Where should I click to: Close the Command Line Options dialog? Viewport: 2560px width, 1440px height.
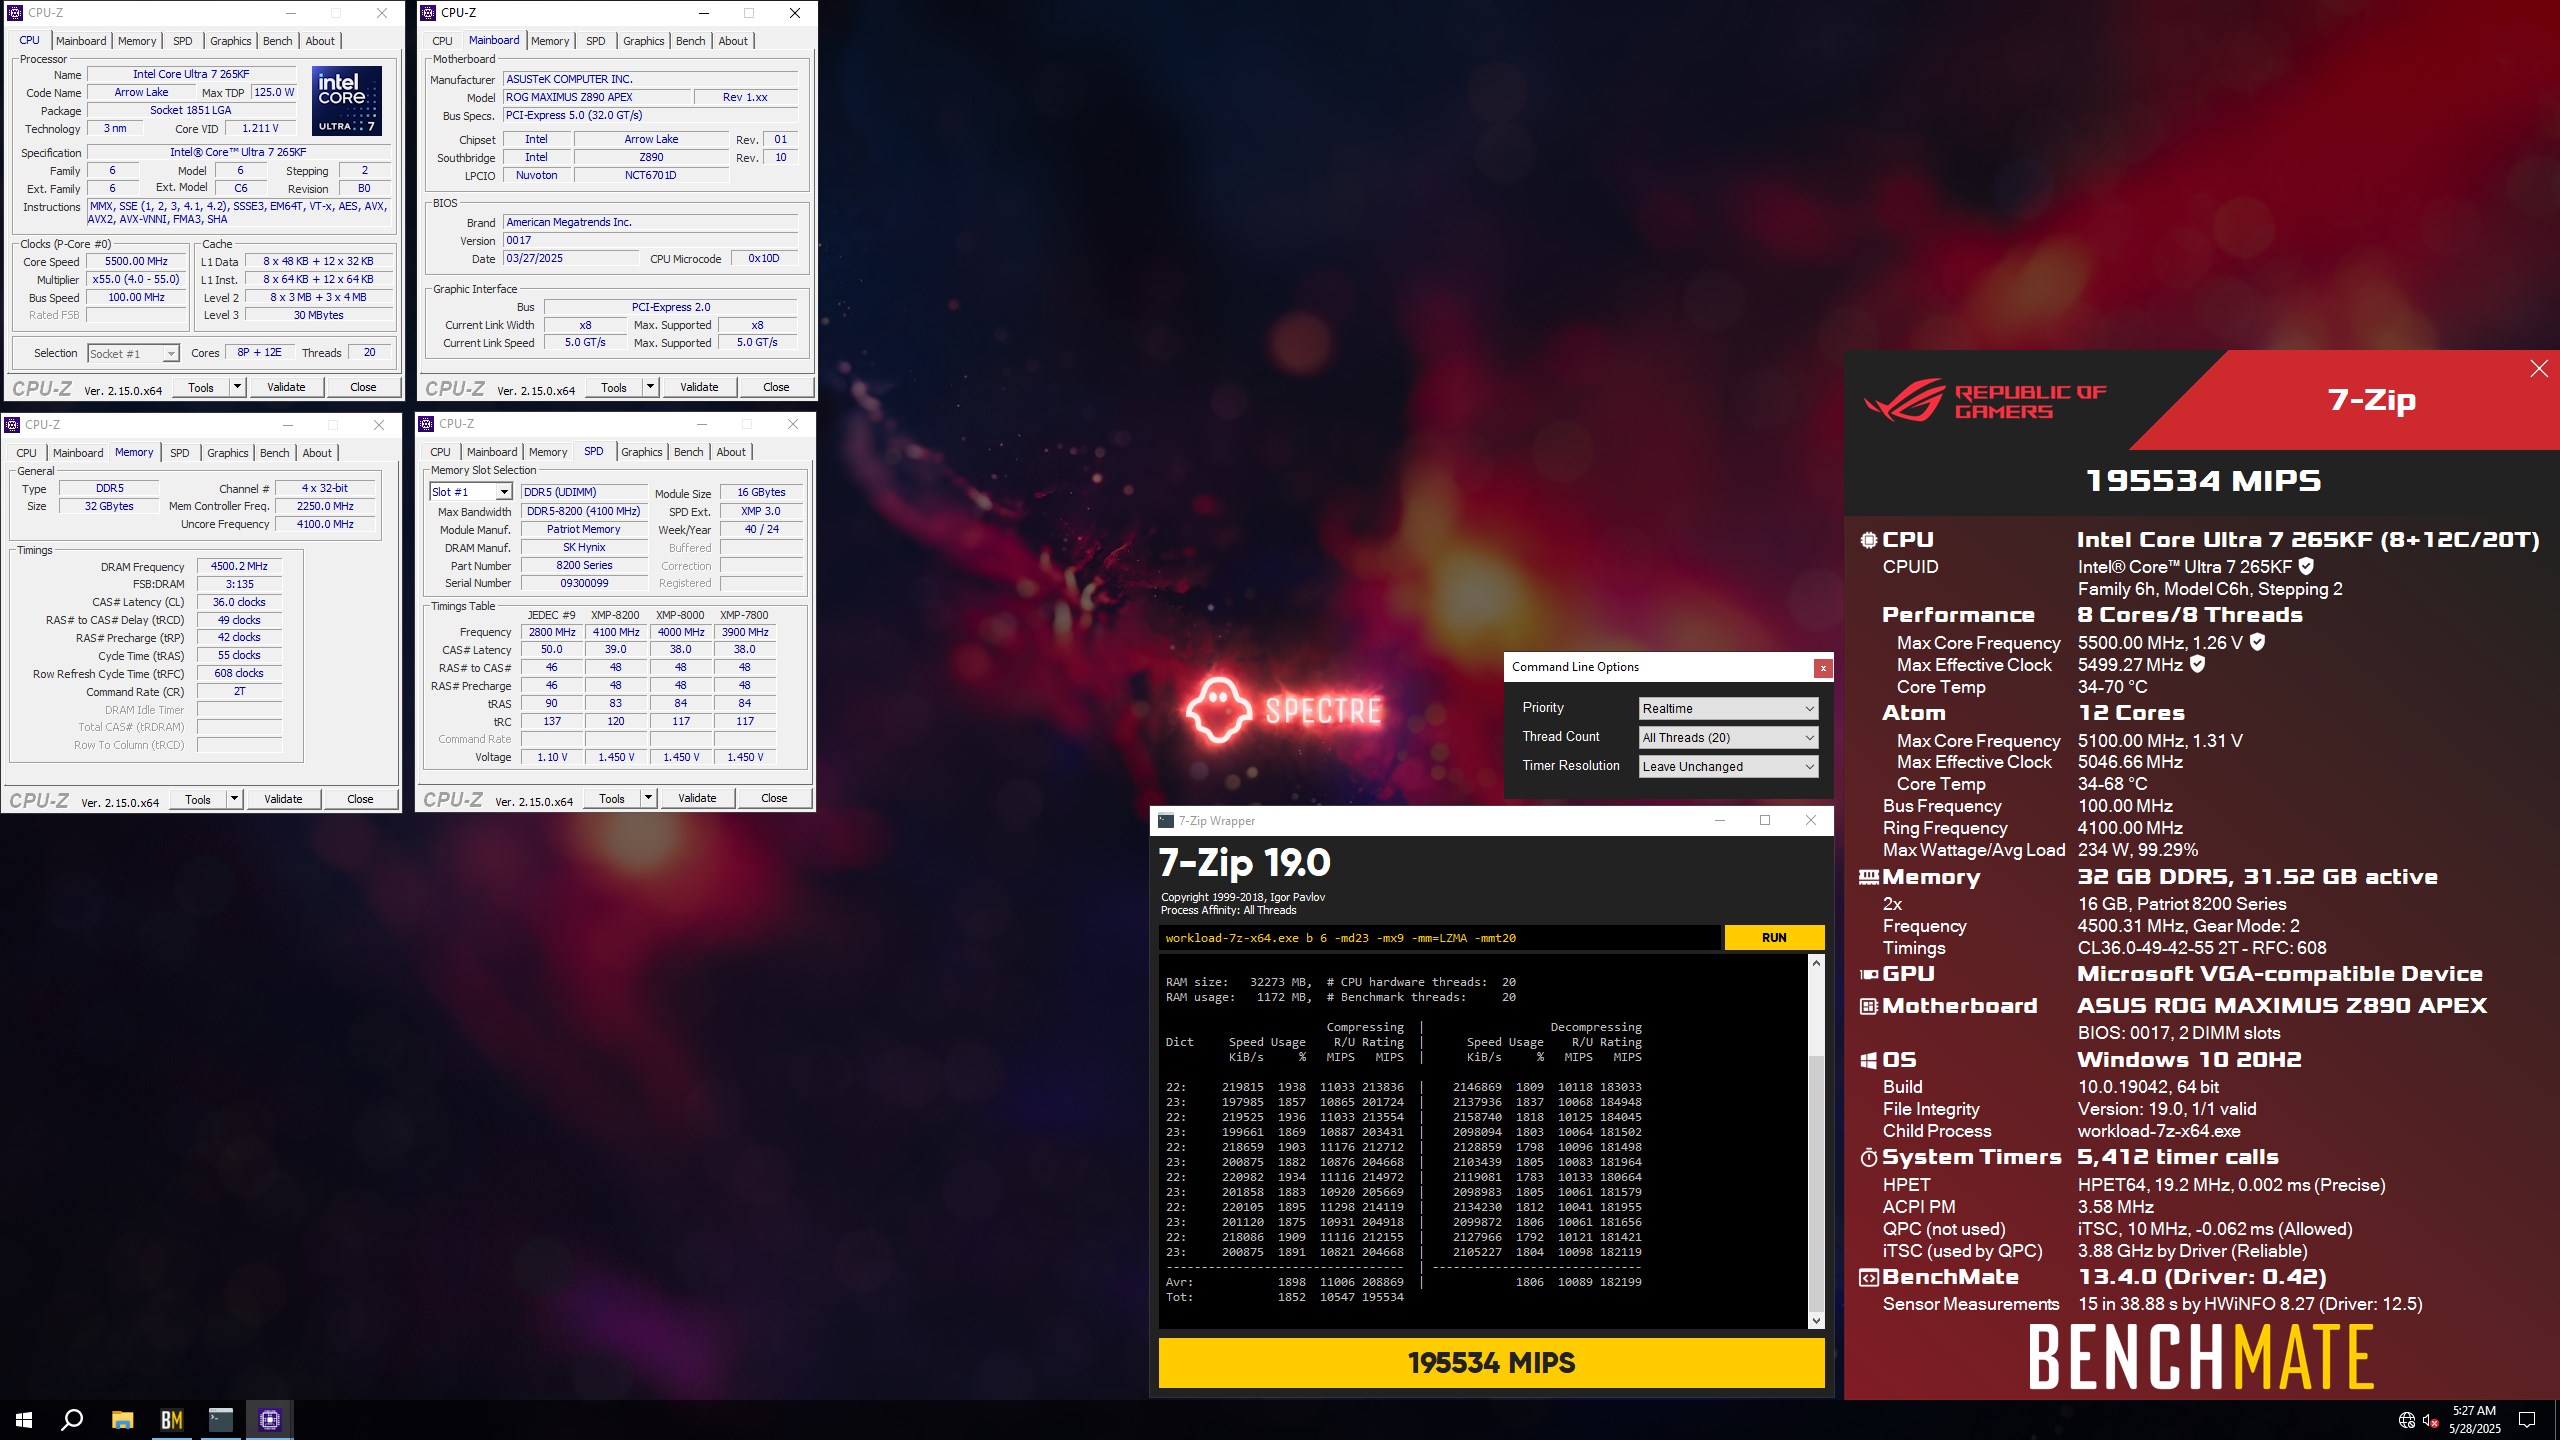coord(1823,668)
